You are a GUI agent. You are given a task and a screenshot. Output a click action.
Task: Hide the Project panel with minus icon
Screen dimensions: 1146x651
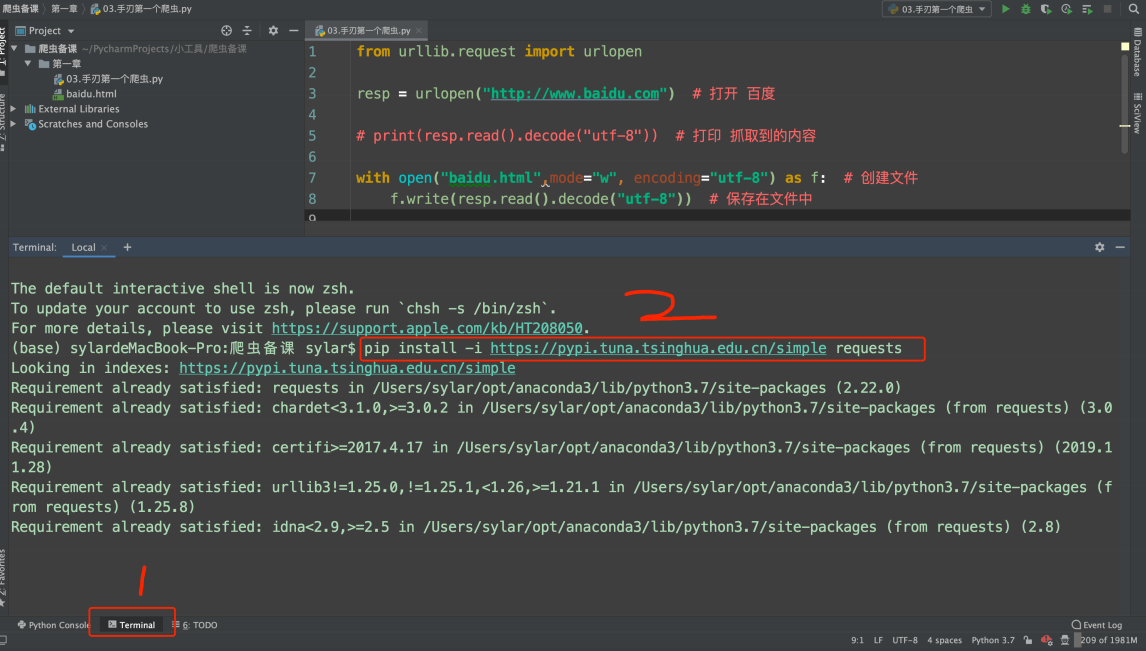click(x=293, y=31)
